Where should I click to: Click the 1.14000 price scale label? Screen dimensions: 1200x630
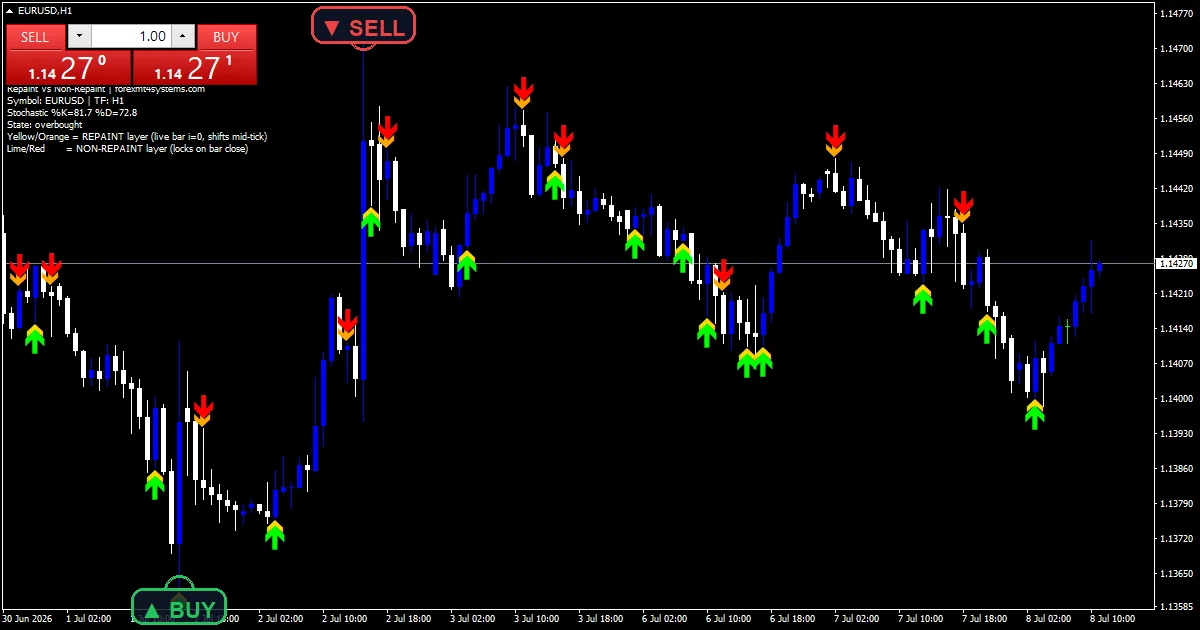click(1177, 399)
